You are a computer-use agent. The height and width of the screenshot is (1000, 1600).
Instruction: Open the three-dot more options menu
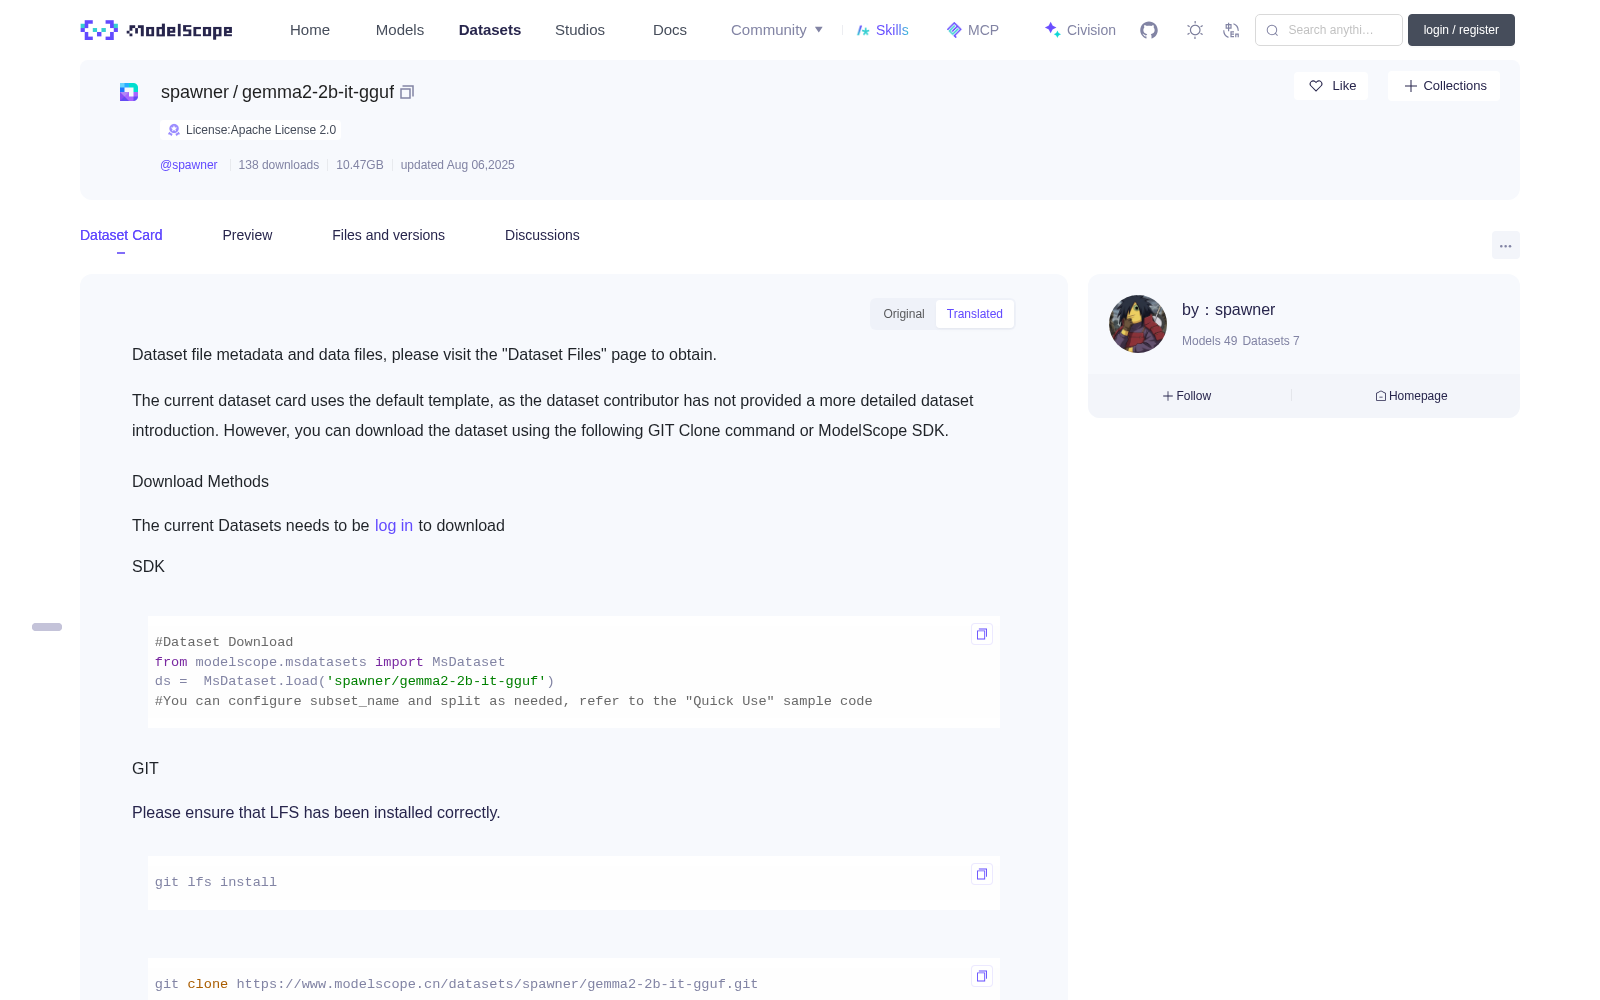point(1506,245)
